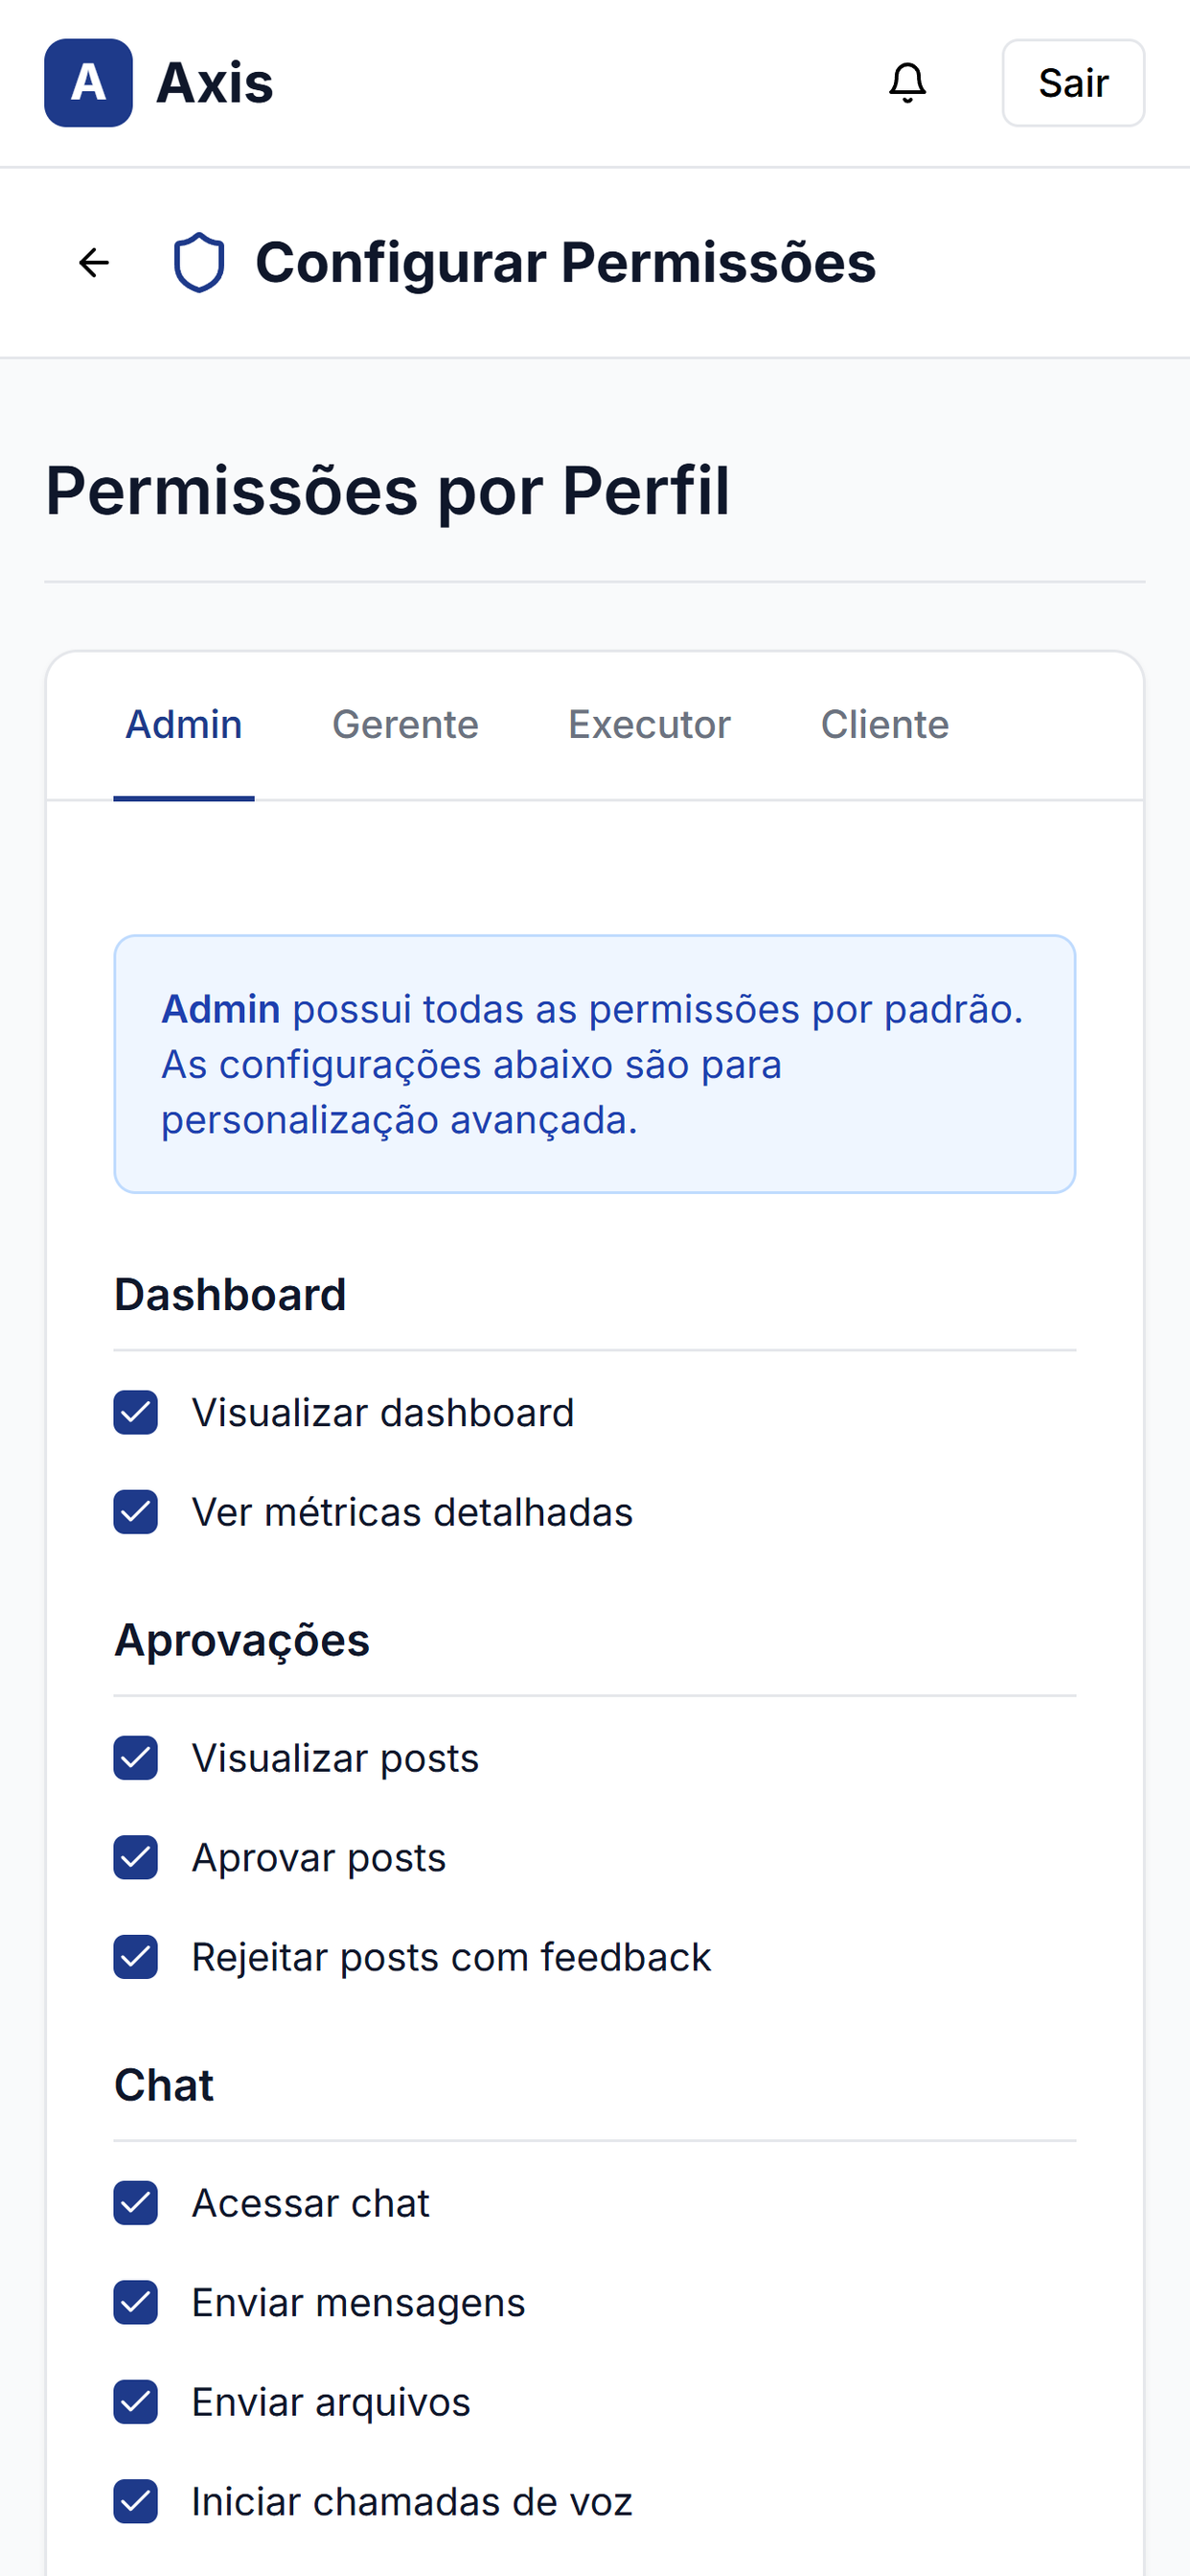The image size is (1190, 2576).
Task: Open the notifications bell
Action: [907, 83]
